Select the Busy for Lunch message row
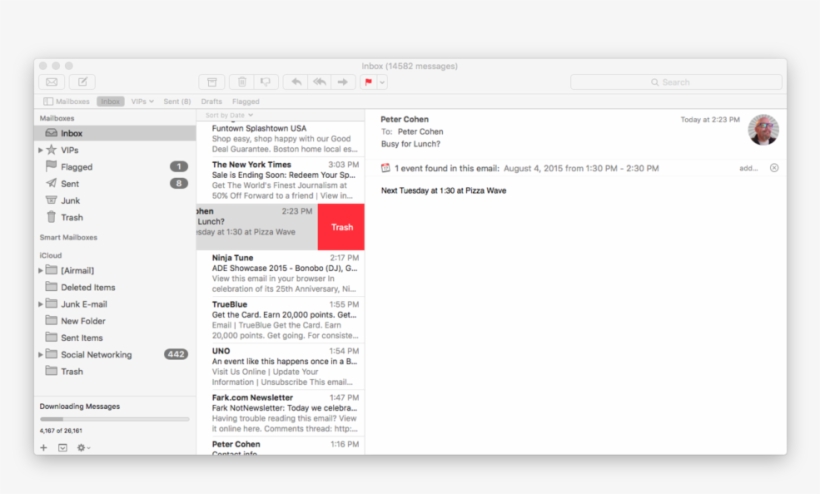The width and height of the screenshot is (820, 494). 257,227
